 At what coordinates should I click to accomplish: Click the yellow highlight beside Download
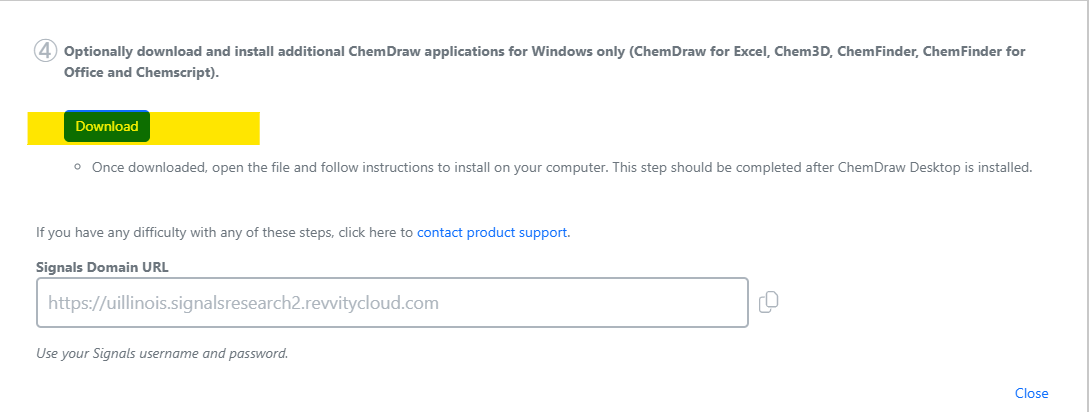coord(205,128)
